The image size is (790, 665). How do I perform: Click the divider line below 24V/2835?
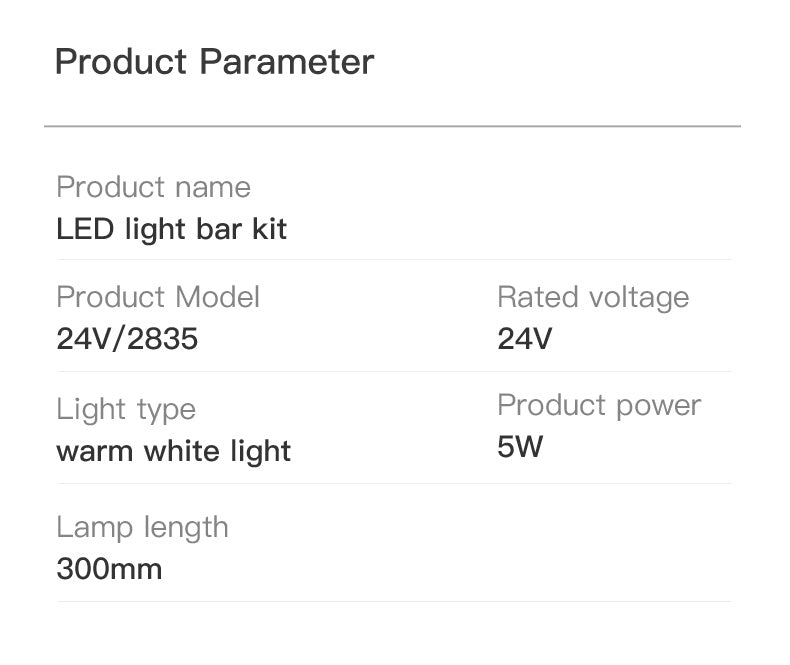(394, 372)
